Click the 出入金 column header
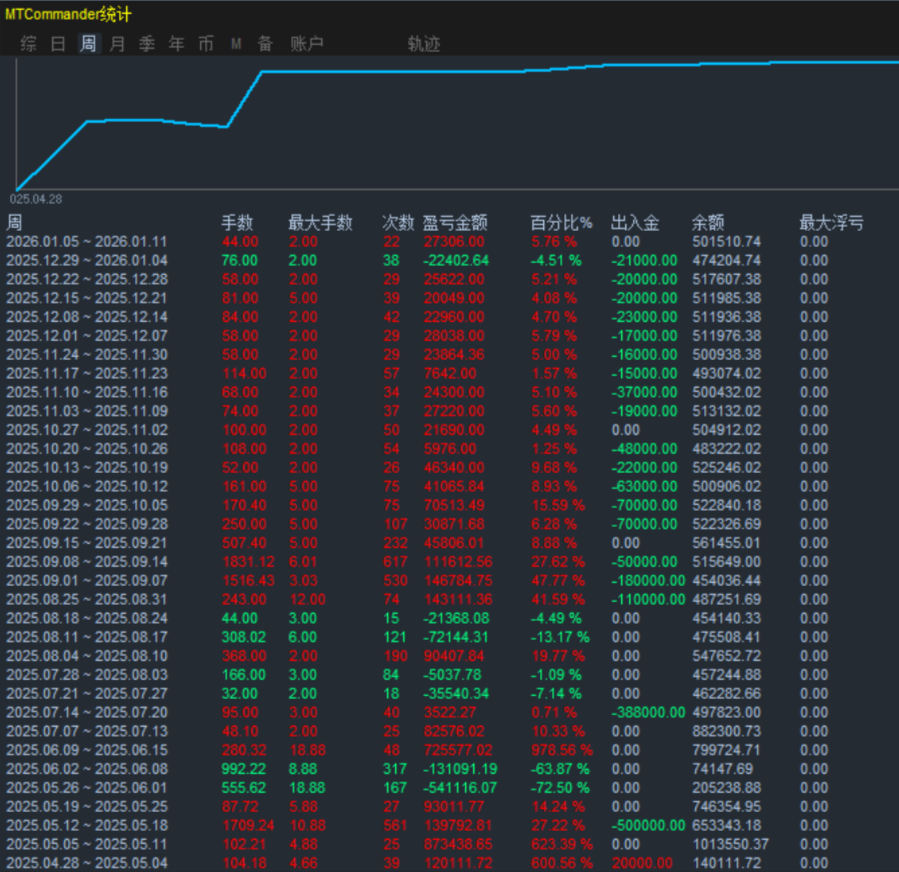 tap(635, 223)
